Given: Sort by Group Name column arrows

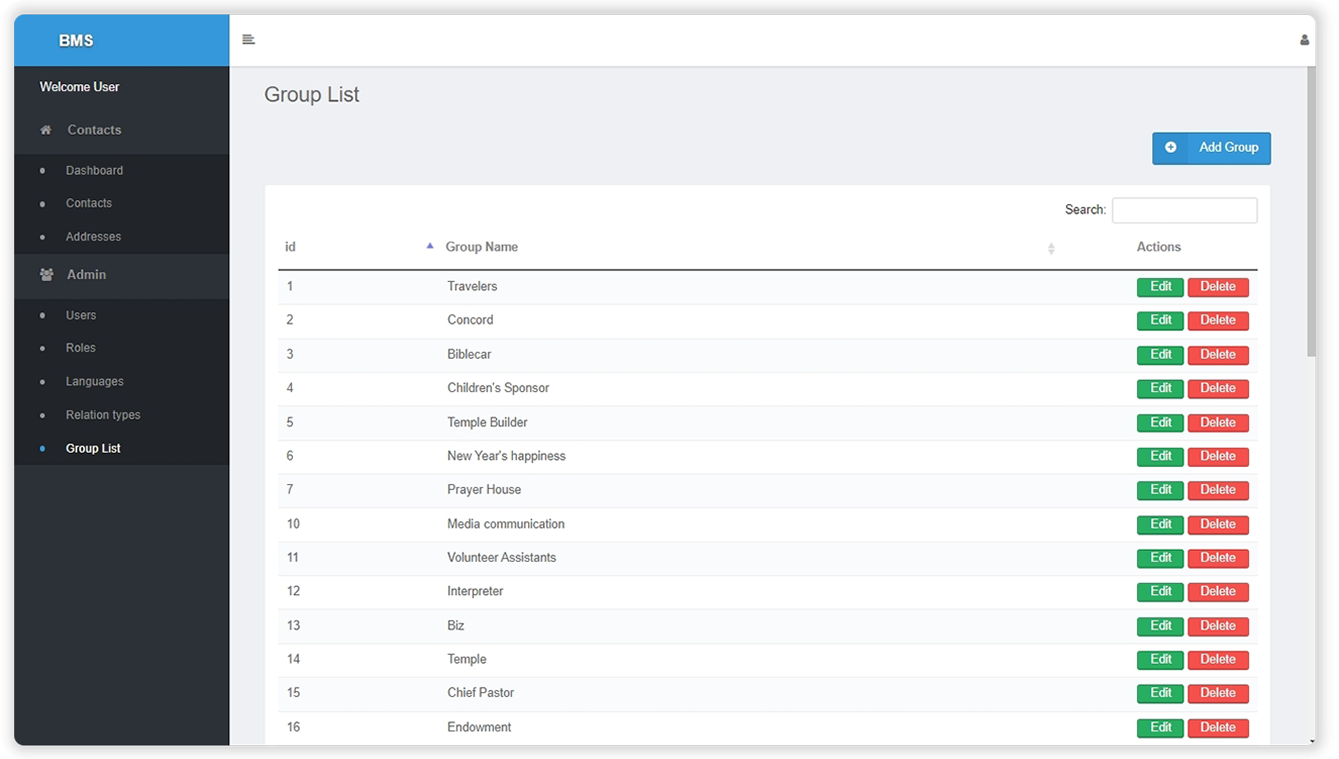Looking at the screenshot, I should [1050, 248].
